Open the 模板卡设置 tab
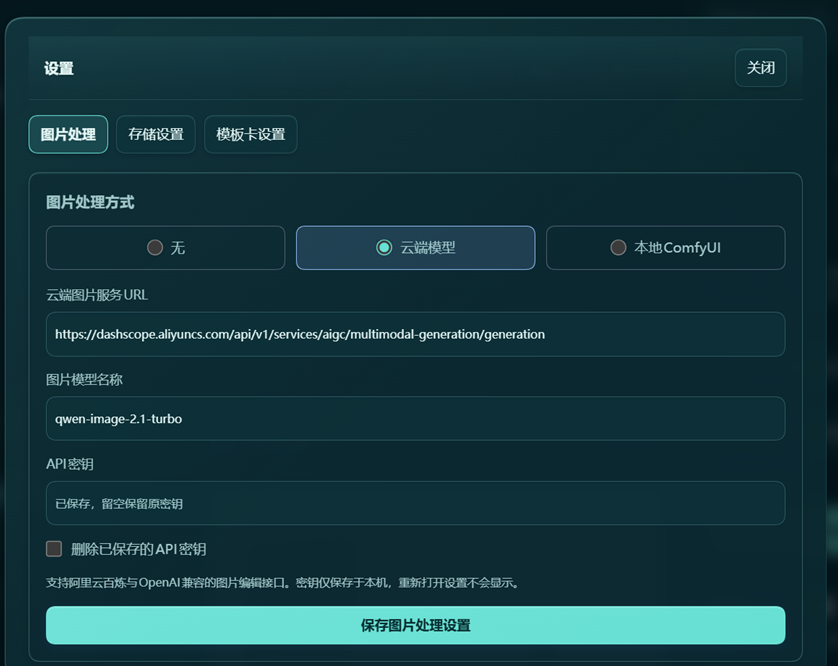The image size is (838, 666). tap(251, 134)
